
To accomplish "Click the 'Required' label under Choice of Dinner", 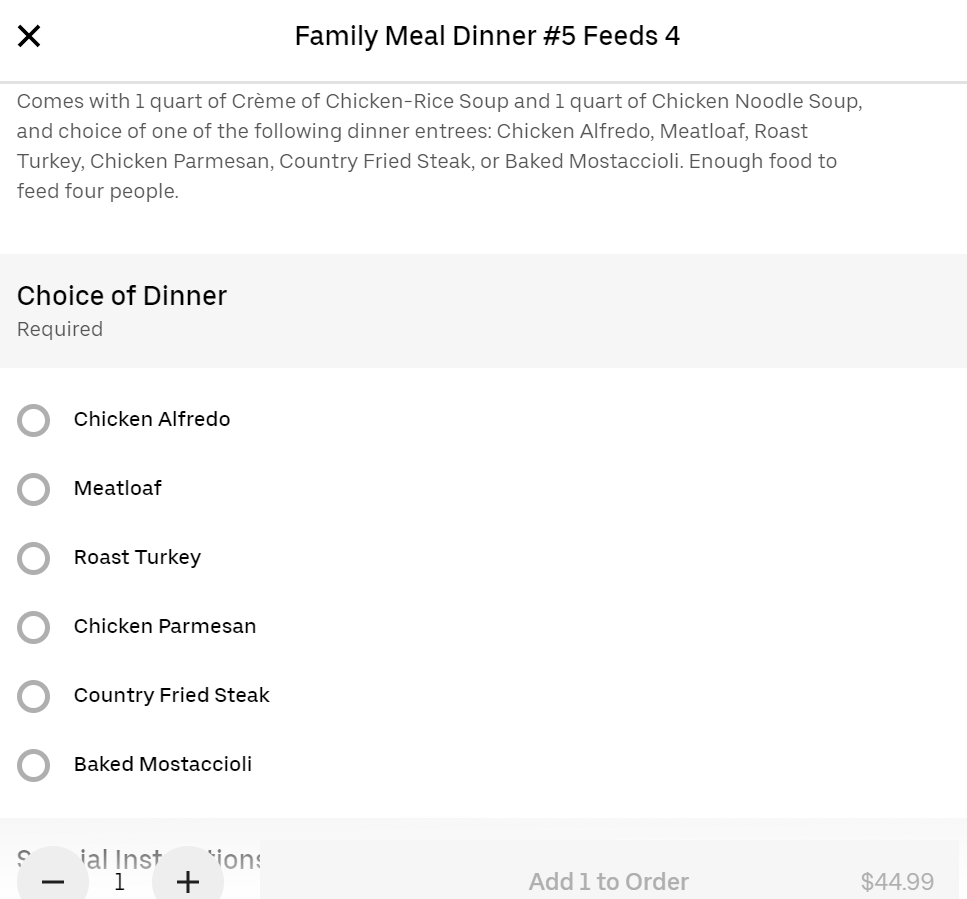I will (60, 330).
